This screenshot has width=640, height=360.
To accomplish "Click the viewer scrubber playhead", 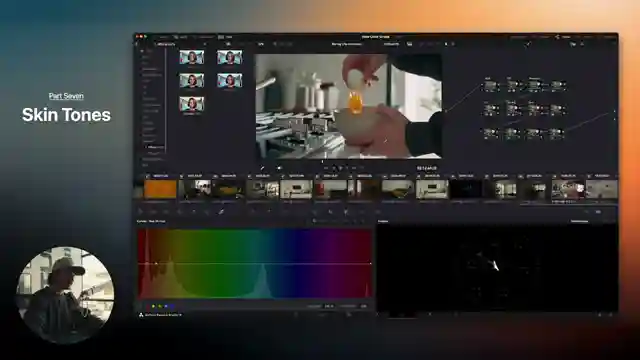I will click(322, 162).
